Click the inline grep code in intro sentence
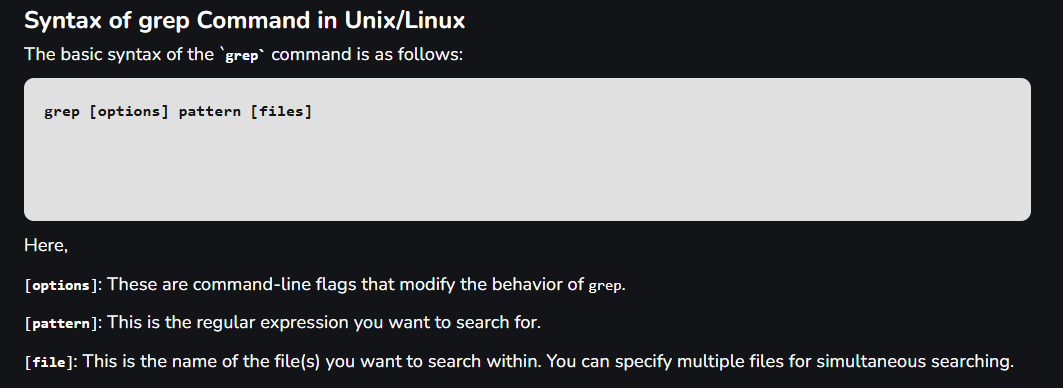The height and width of the screenshot is (388, 1063). (x=242, y=56)
